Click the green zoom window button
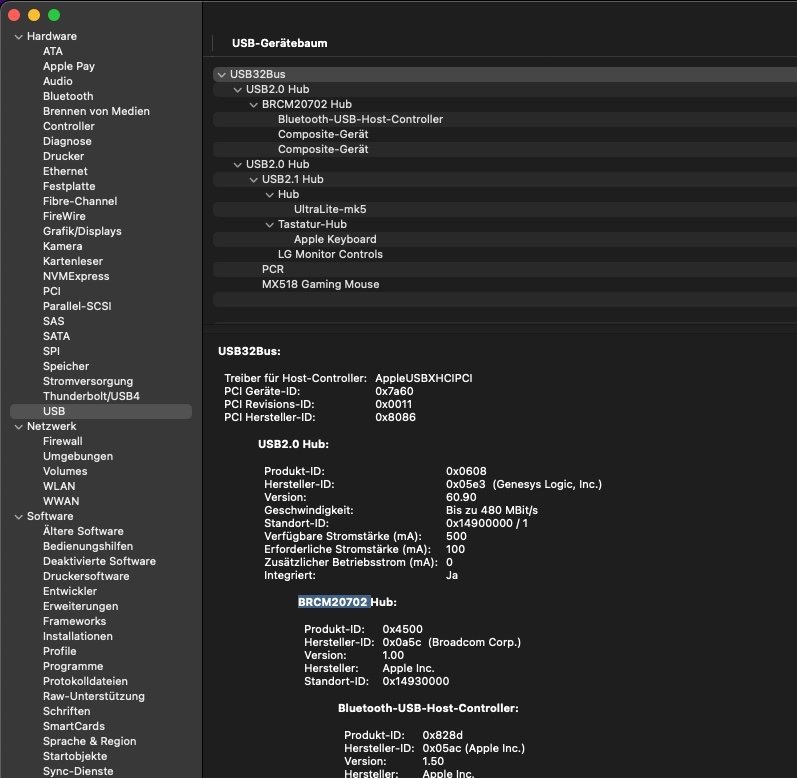The width and height of the screenshot is (797, 778). tap(54, 15)
